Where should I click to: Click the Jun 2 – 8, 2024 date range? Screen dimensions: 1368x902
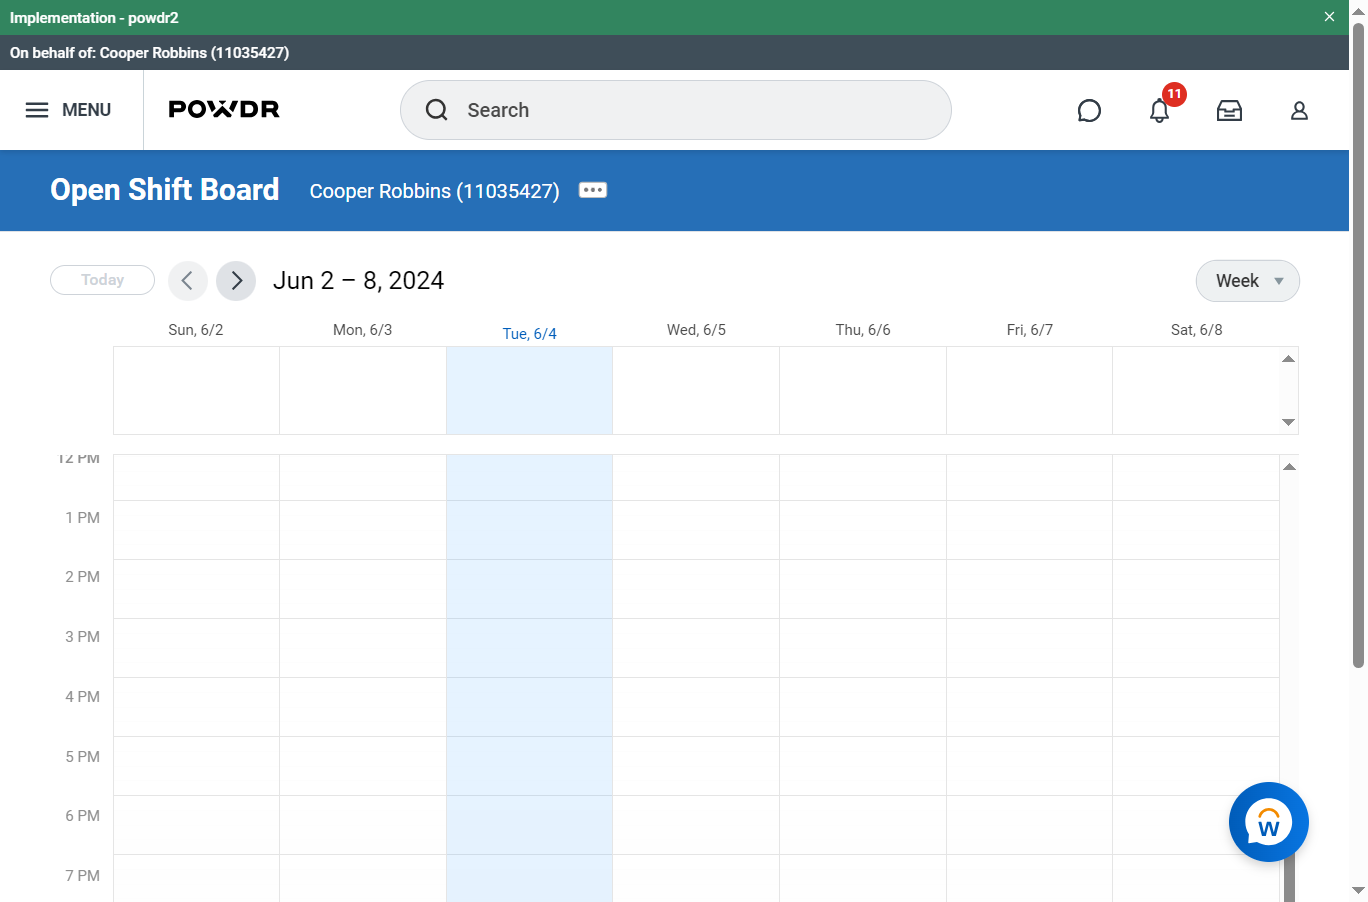(x=358, y=281)
